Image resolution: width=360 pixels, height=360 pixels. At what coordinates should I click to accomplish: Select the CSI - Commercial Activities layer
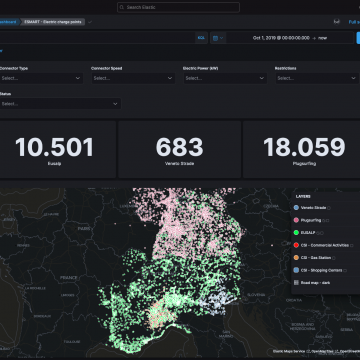[325, 245]
